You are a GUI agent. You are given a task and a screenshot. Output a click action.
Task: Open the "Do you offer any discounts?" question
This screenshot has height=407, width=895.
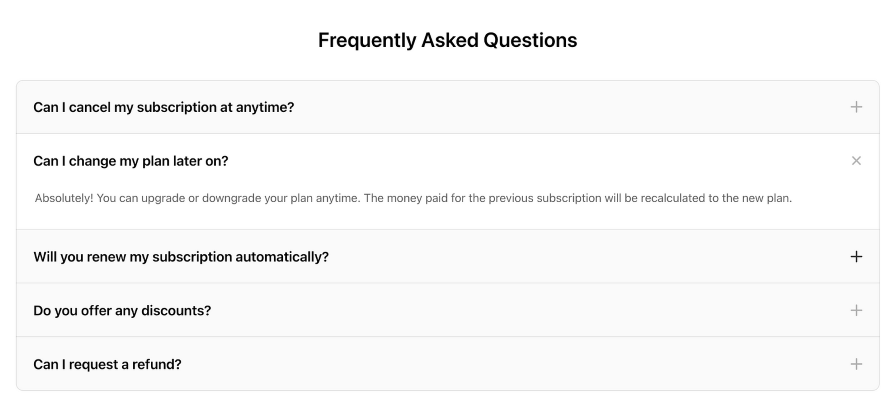[122, 310]
